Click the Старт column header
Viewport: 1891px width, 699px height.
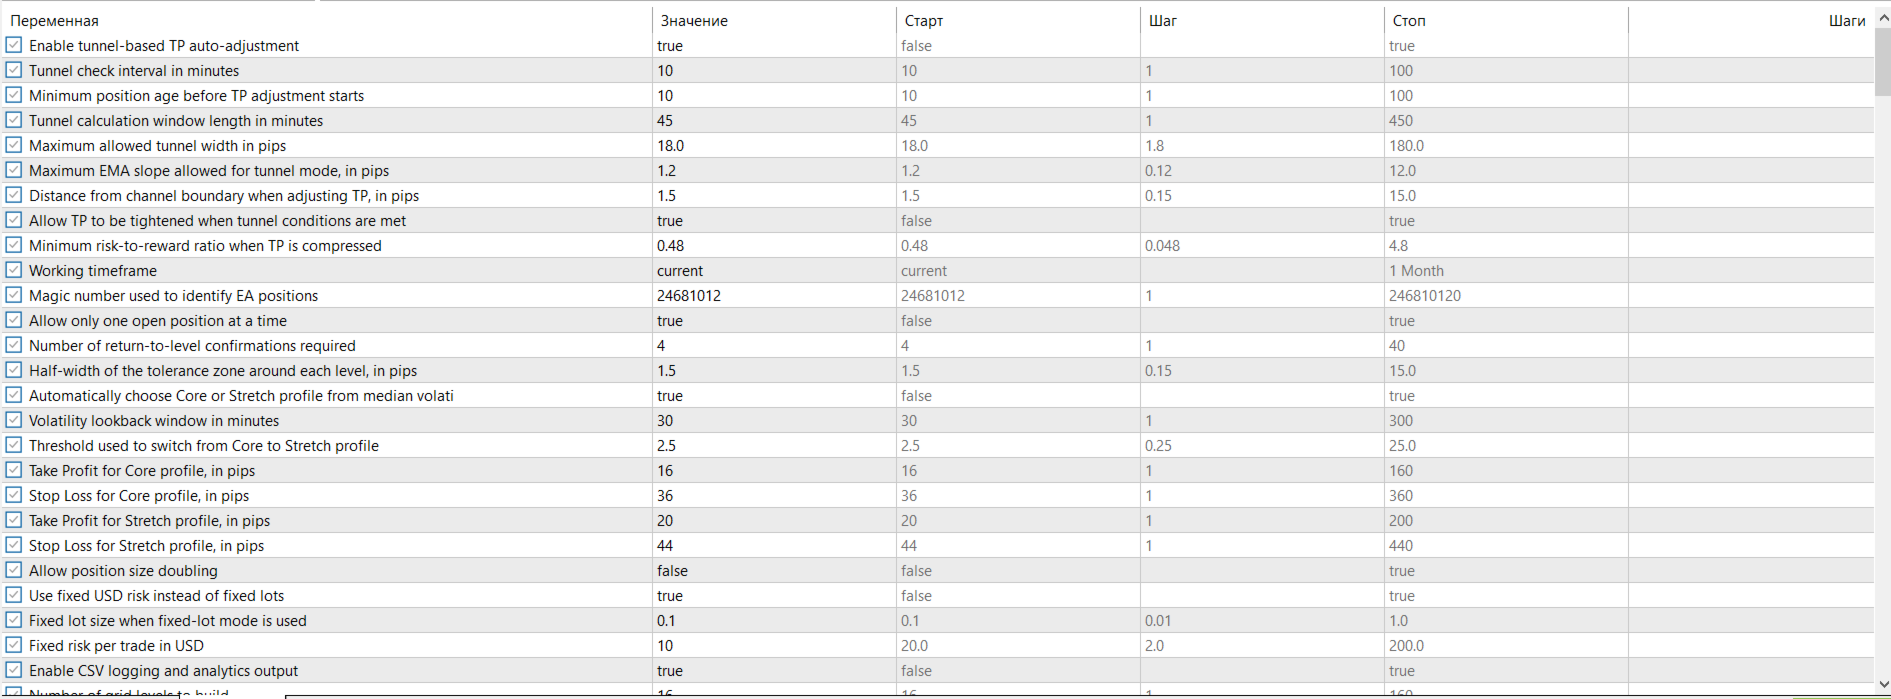pyautogui.click(x=1018, y=20)
